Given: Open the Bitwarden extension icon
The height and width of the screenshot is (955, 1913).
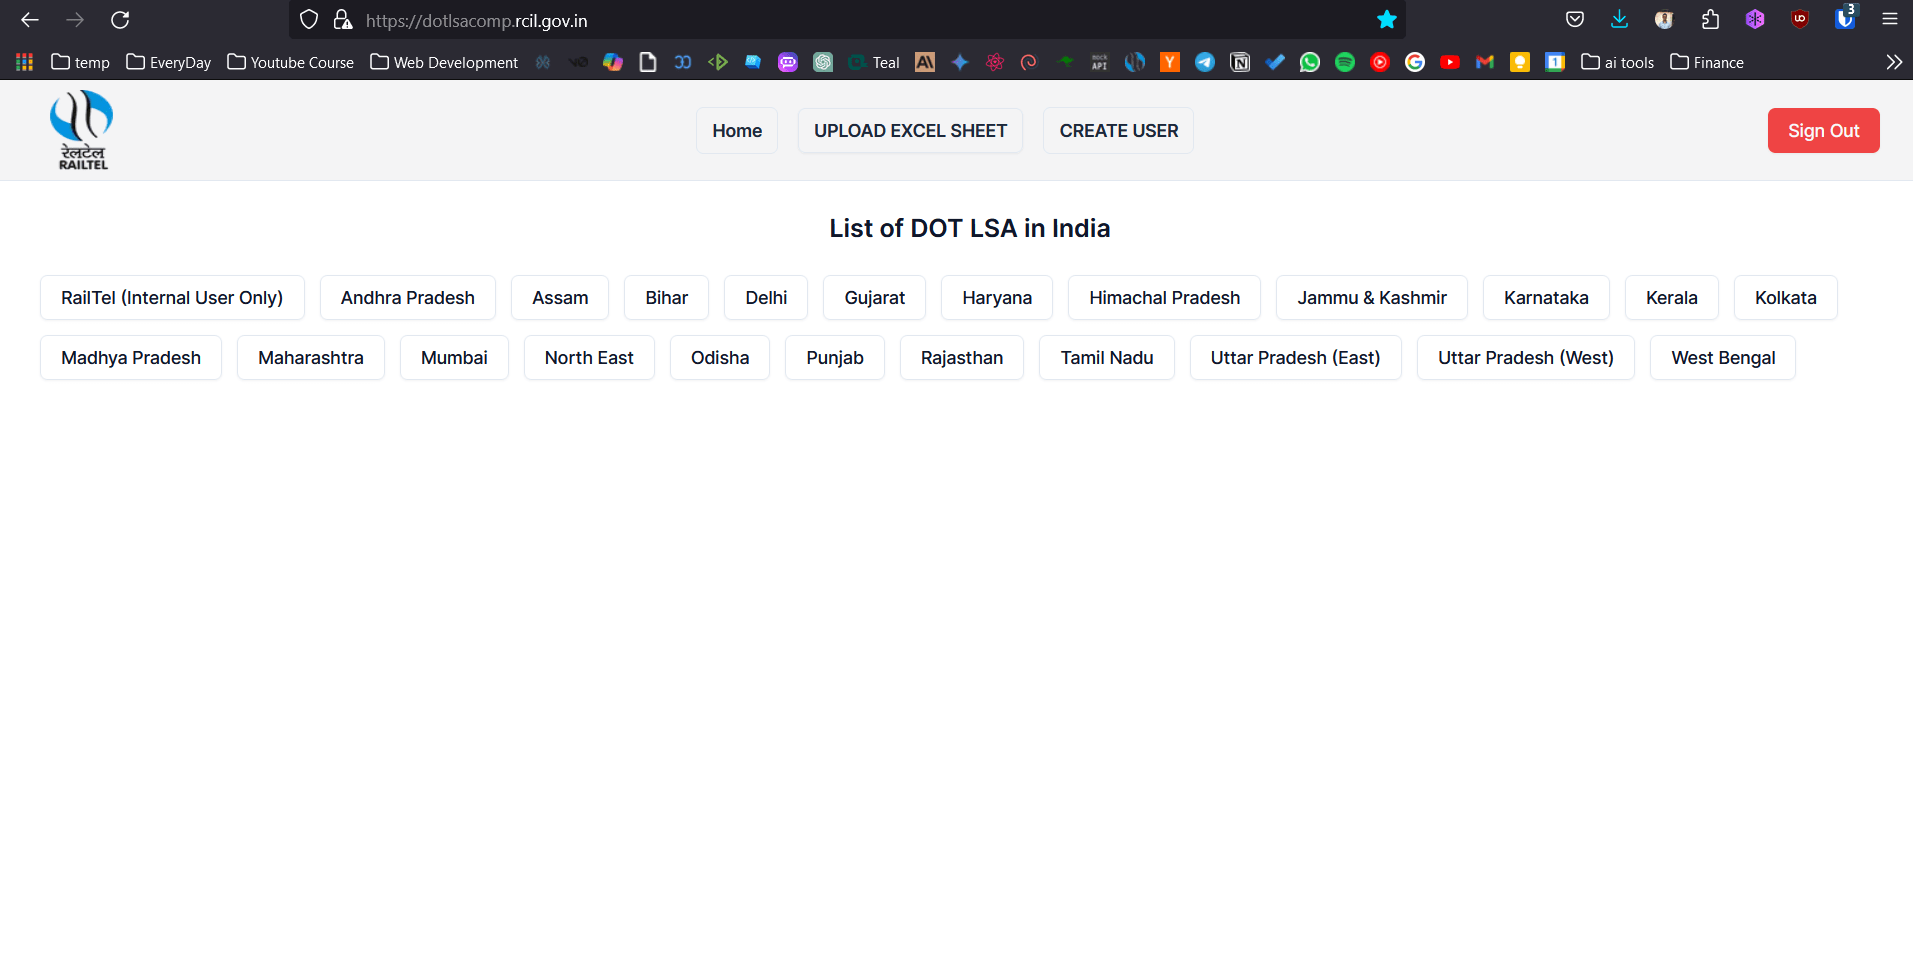Looking at the screenshot, I should pos(1844,19).
